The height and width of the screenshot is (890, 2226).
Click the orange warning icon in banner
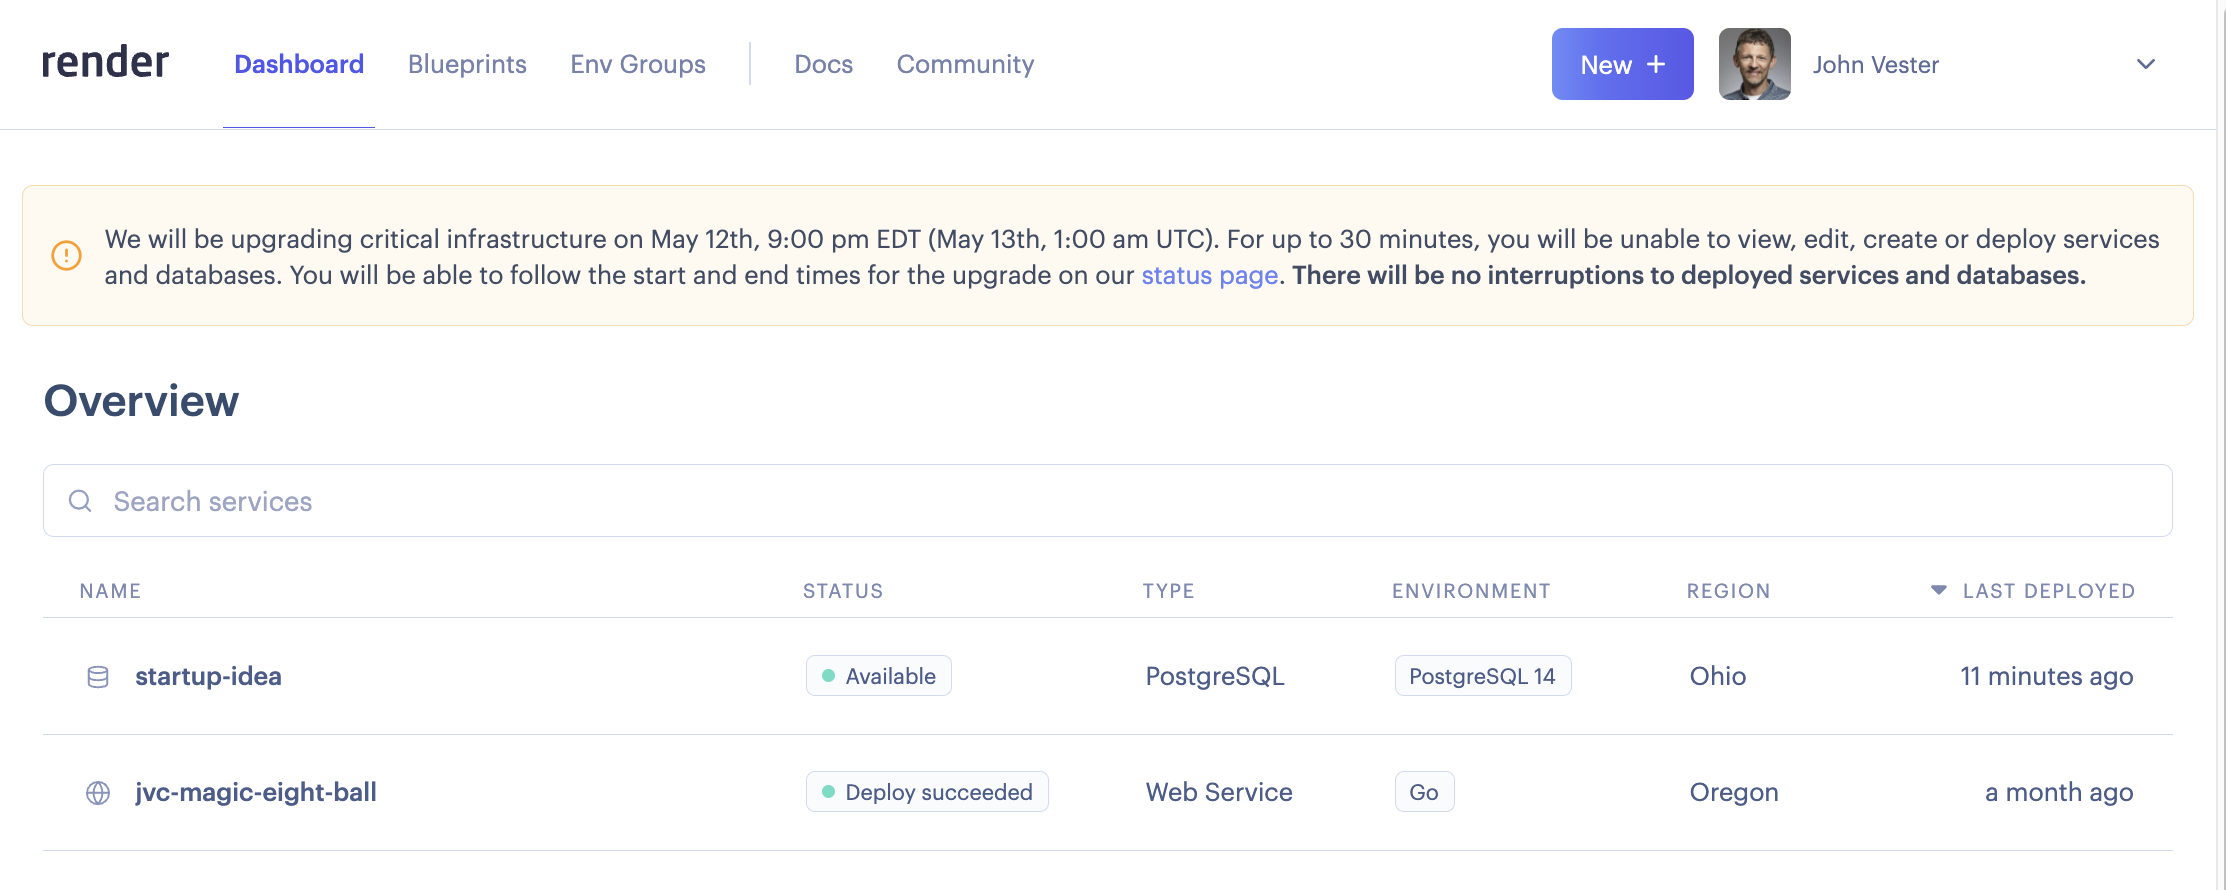(x=67, y=256)
